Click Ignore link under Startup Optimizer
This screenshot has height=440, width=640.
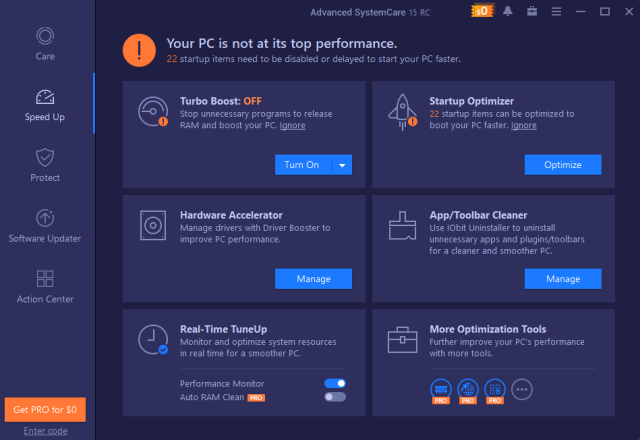pyautogui.click(x=524, y=125)
